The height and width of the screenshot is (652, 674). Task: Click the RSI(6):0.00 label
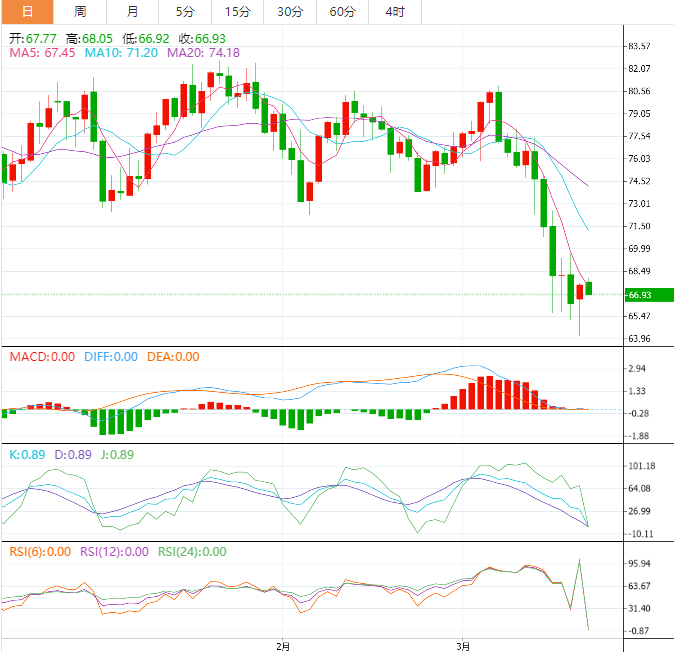40,552
